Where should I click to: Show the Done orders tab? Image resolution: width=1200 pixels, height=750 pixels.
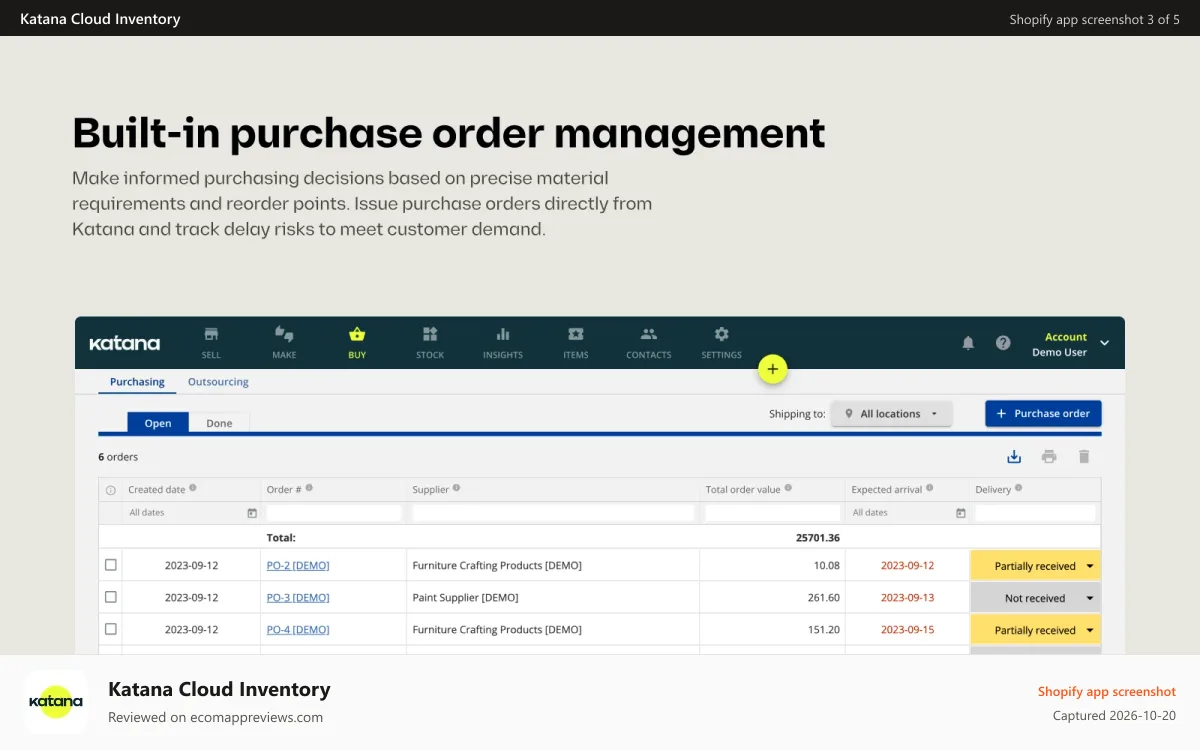click(219, 423)
